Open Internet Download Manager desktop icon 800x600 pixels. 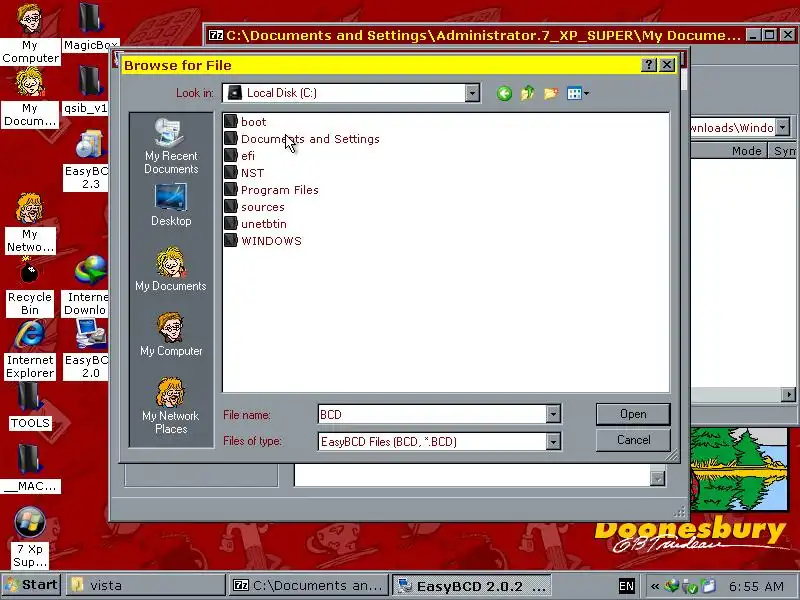click(x=87, y=287)
